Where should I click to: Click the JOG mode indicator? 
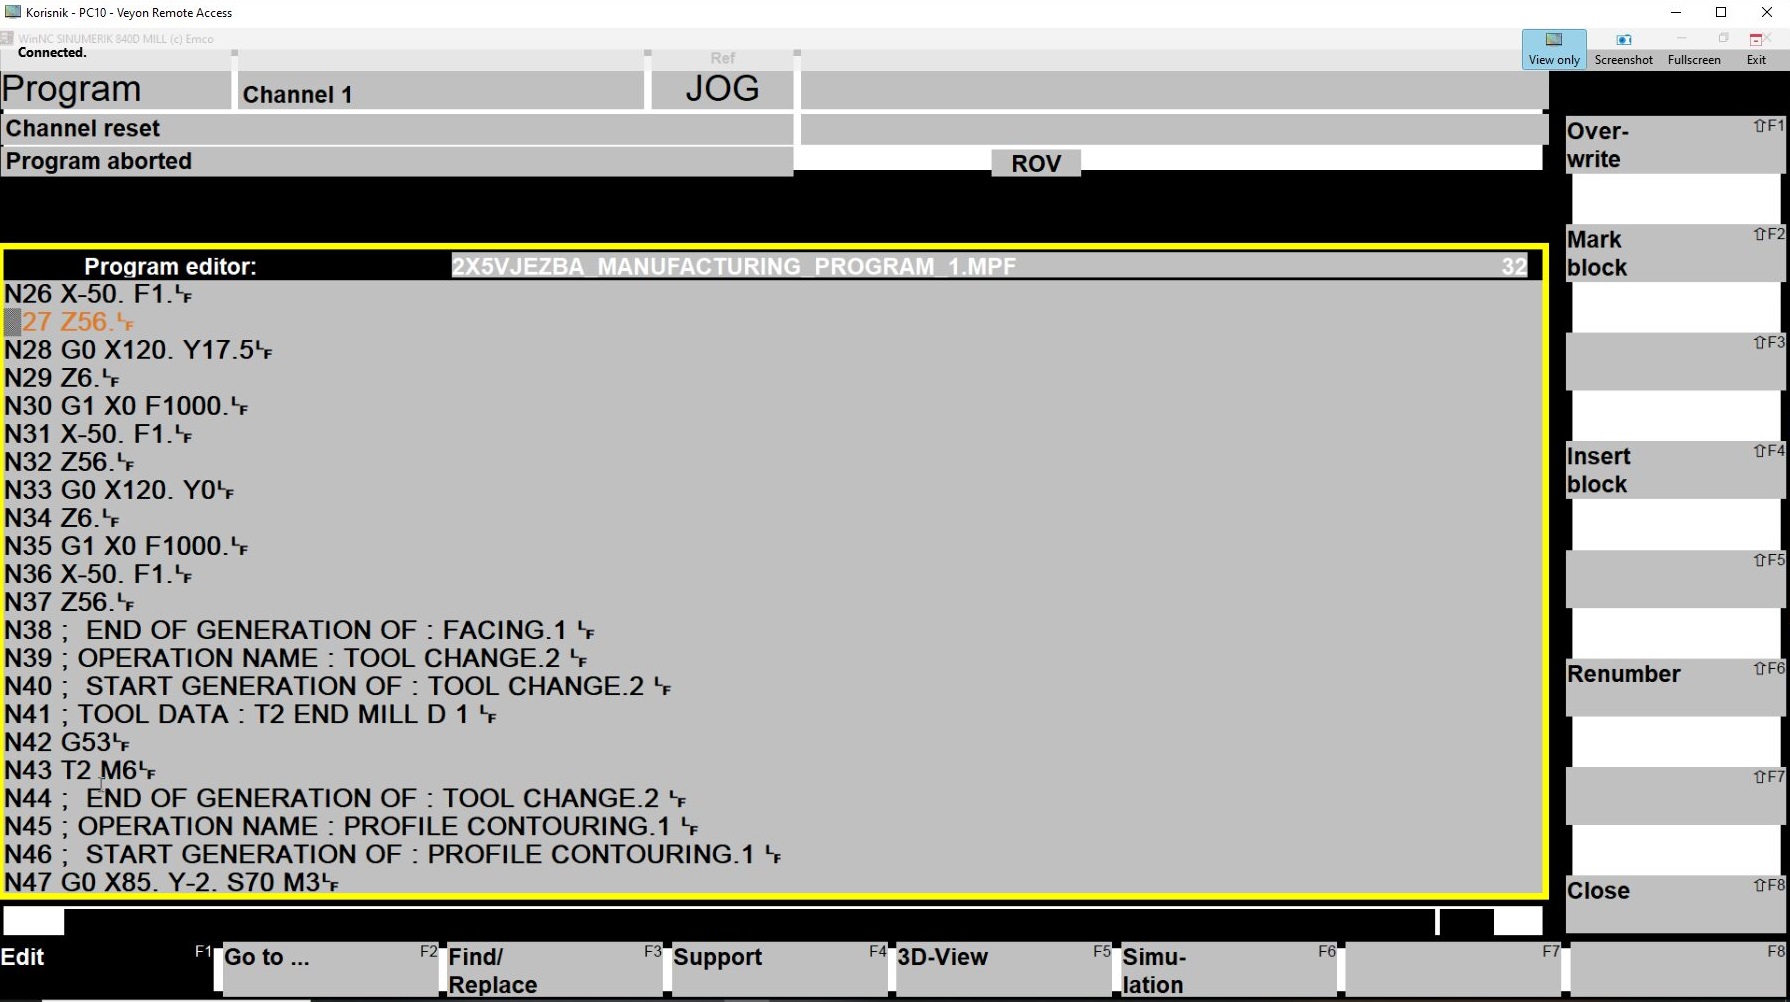point(722,89)
